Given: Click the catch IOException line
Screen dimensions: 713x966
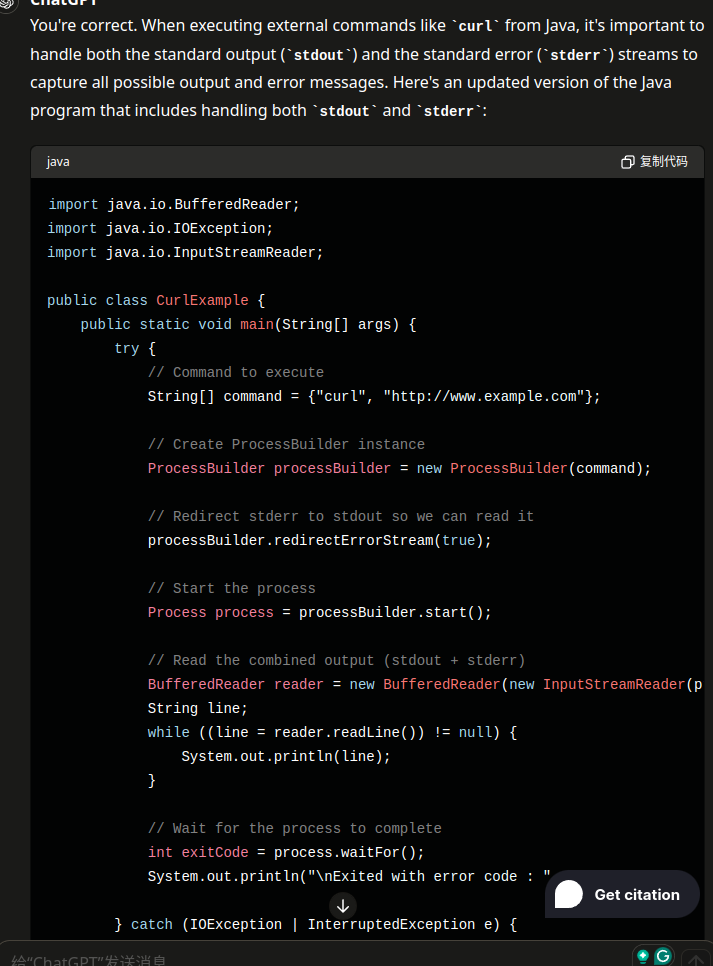Looking at the screenshot, I should pyautogui.click(x=315, y=924).
